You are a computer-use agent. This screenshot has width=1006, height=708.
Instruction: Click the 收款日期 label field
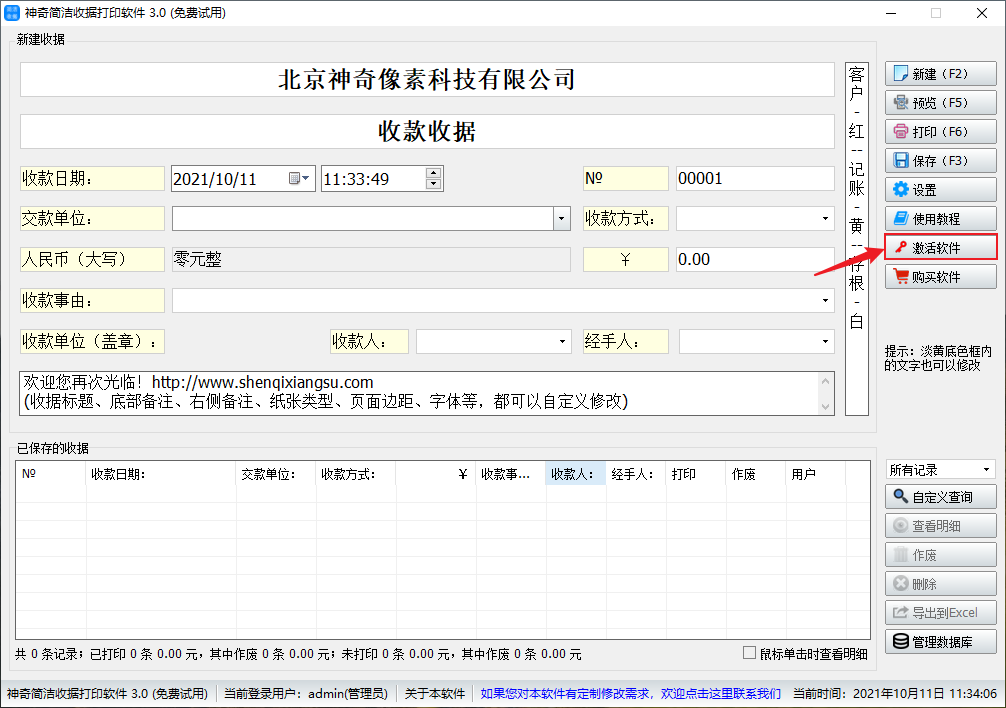tap(92, 178)
